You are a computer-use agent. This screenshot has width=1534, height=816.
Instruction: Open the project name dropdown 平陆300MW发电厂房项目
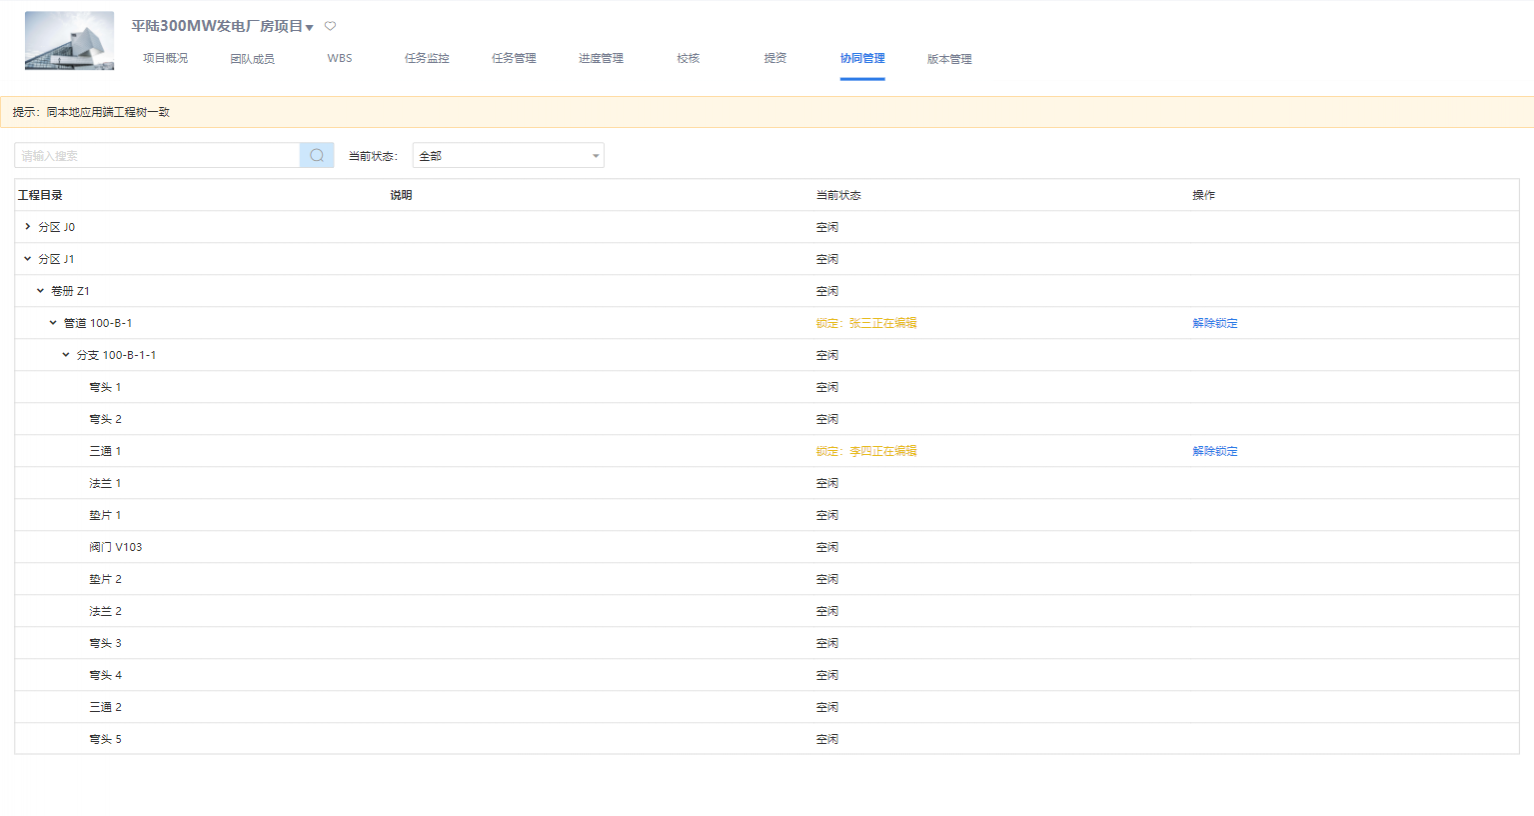(x=222, y=26)
